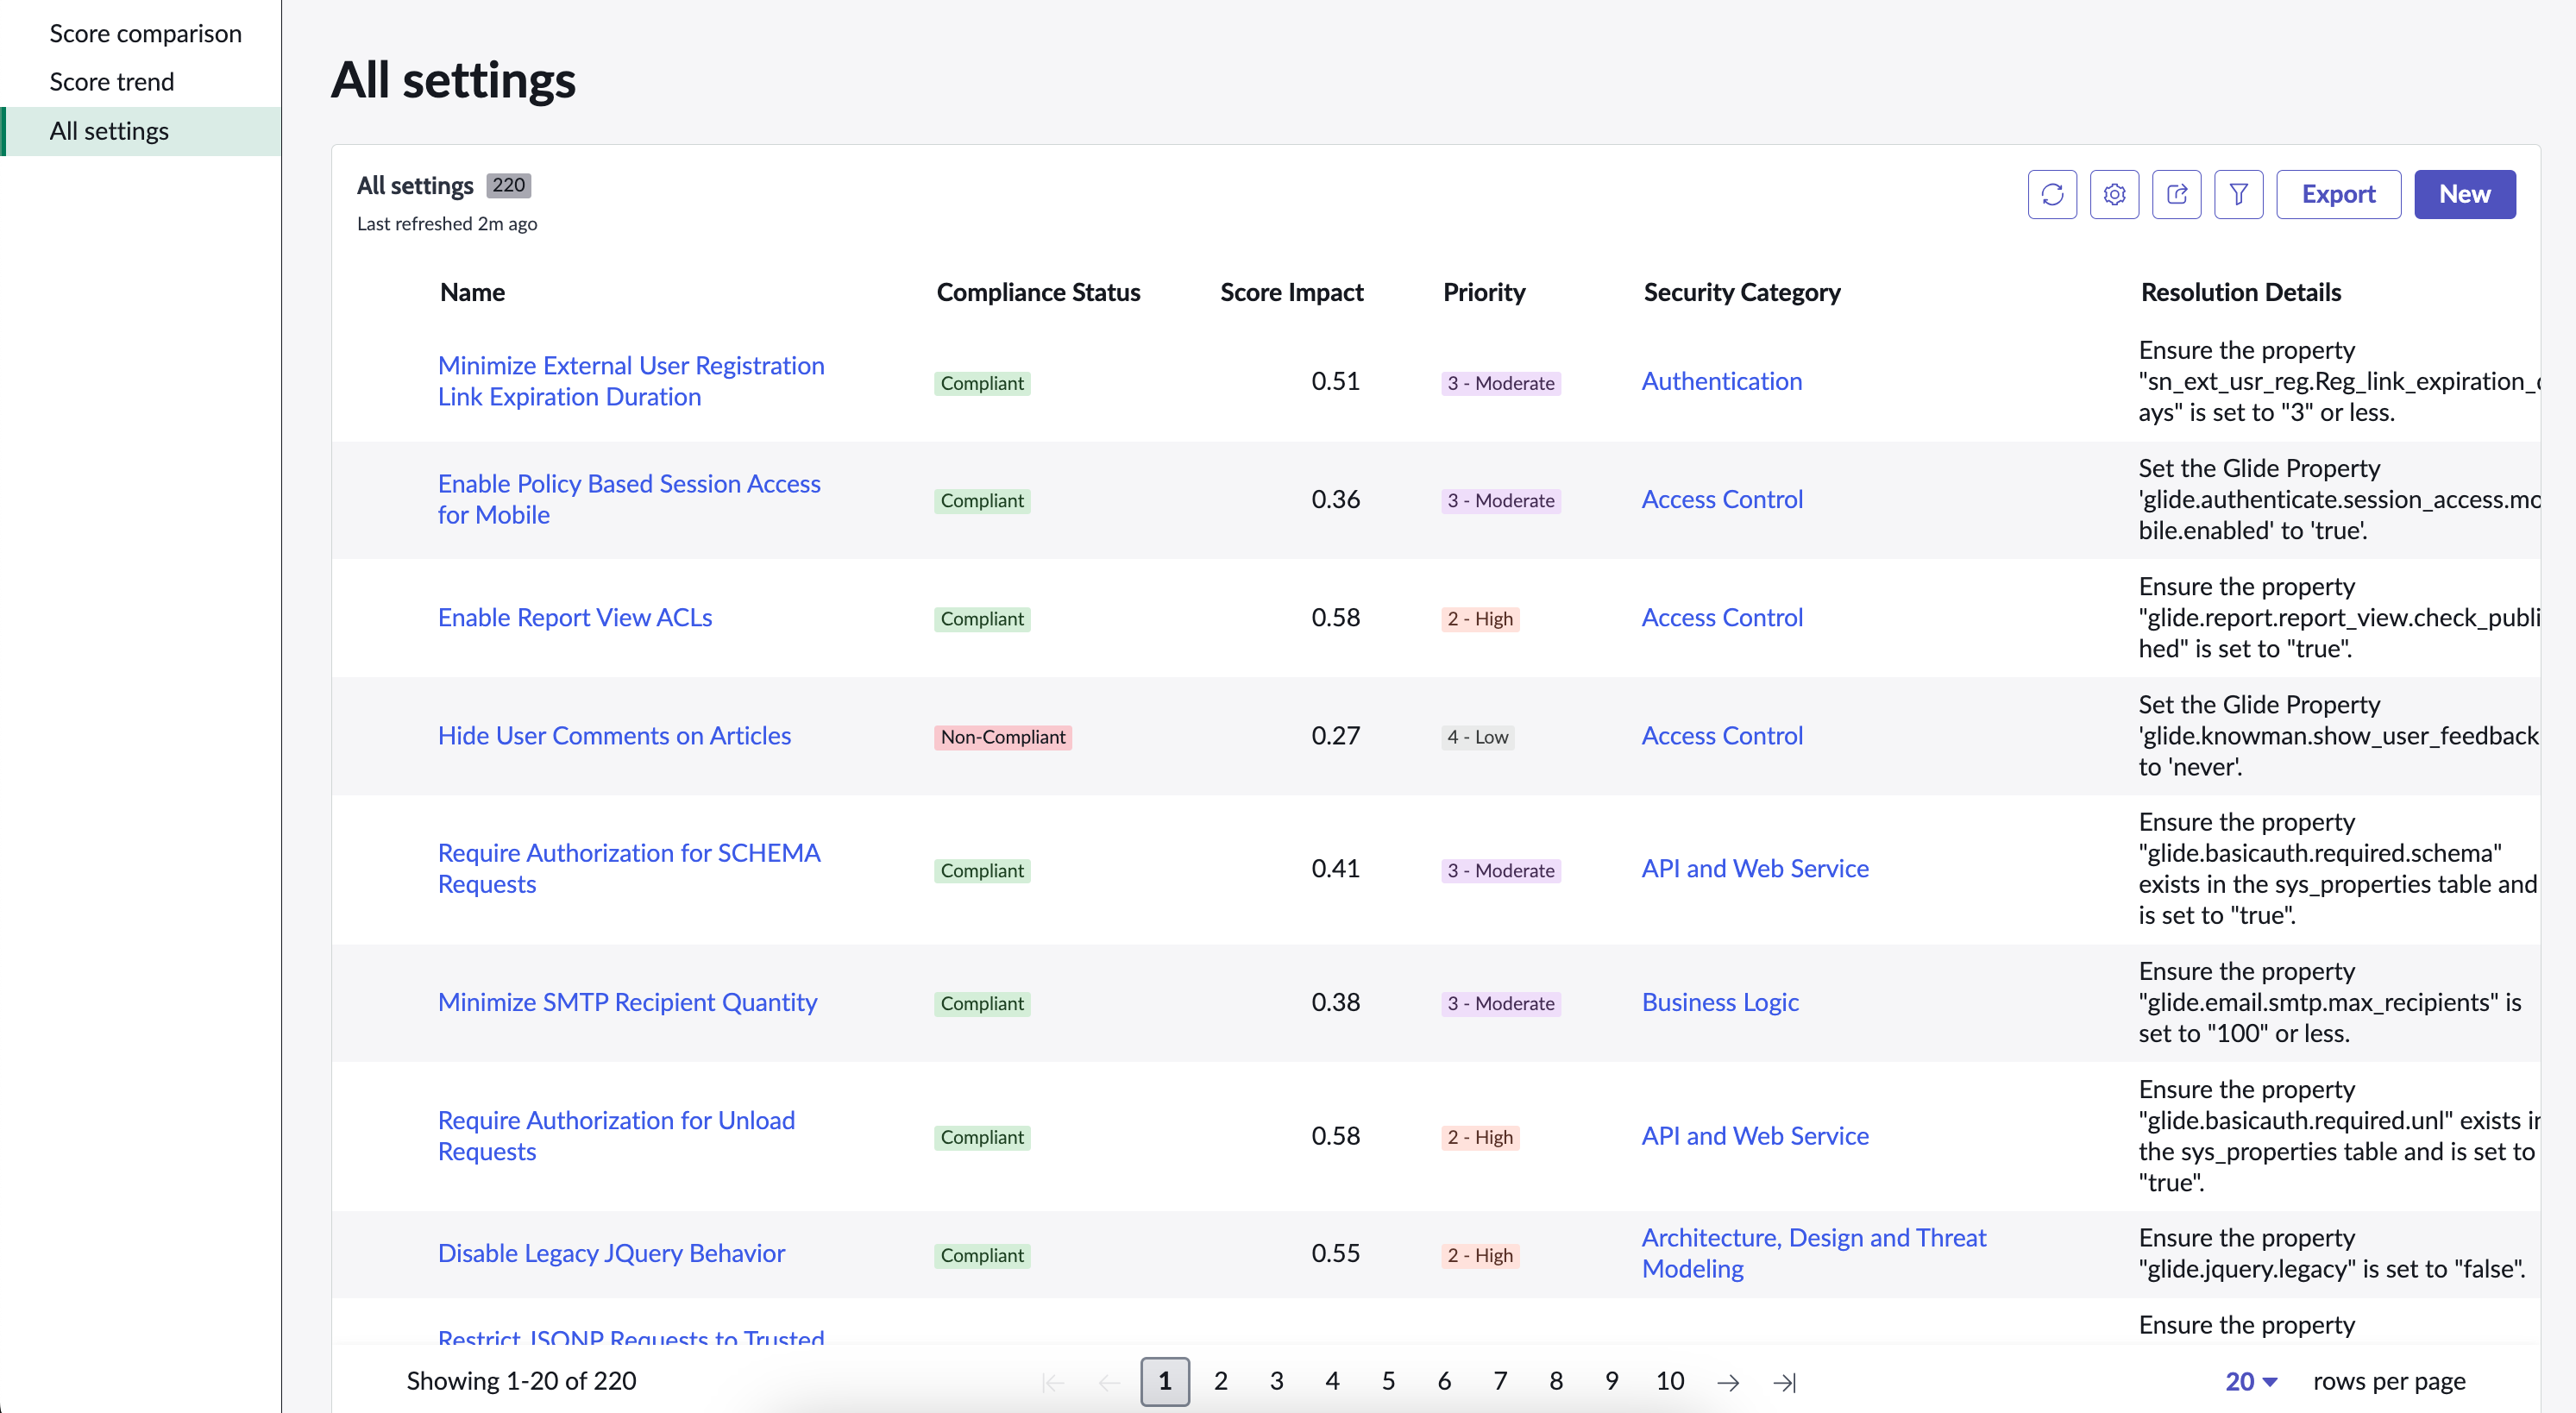Click the New button
Screen dimensions: 2576x1413
point(2464,194)
